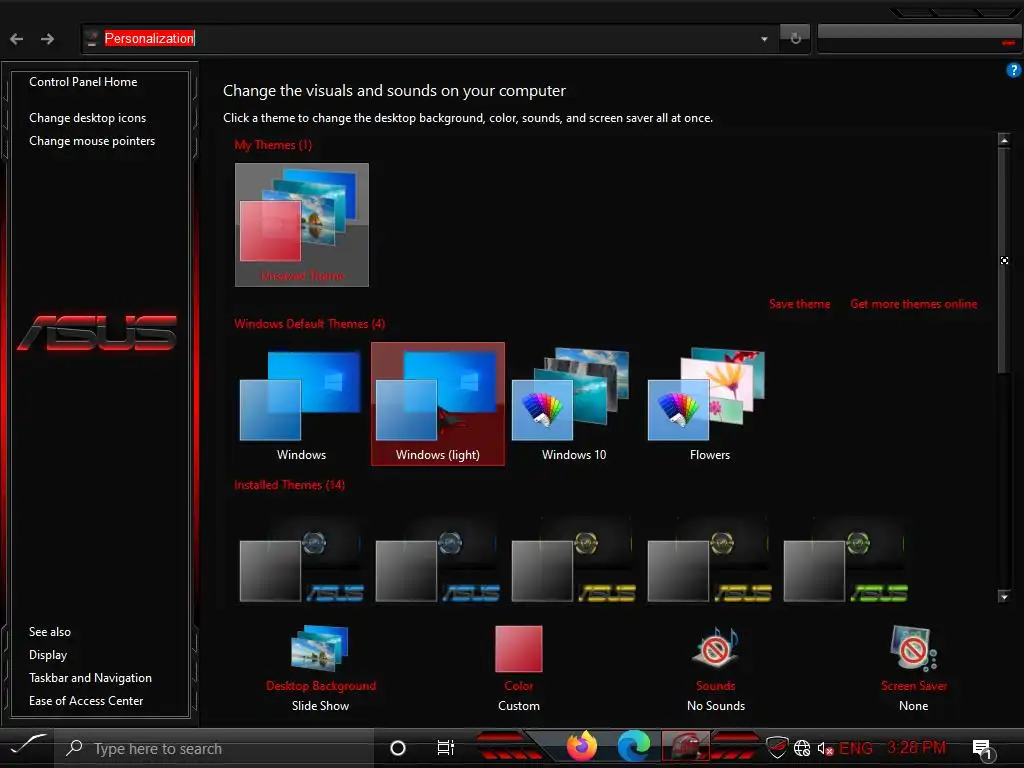Click Get more themes online
This screenshot has height=768, width=1024.
point(914,304)
